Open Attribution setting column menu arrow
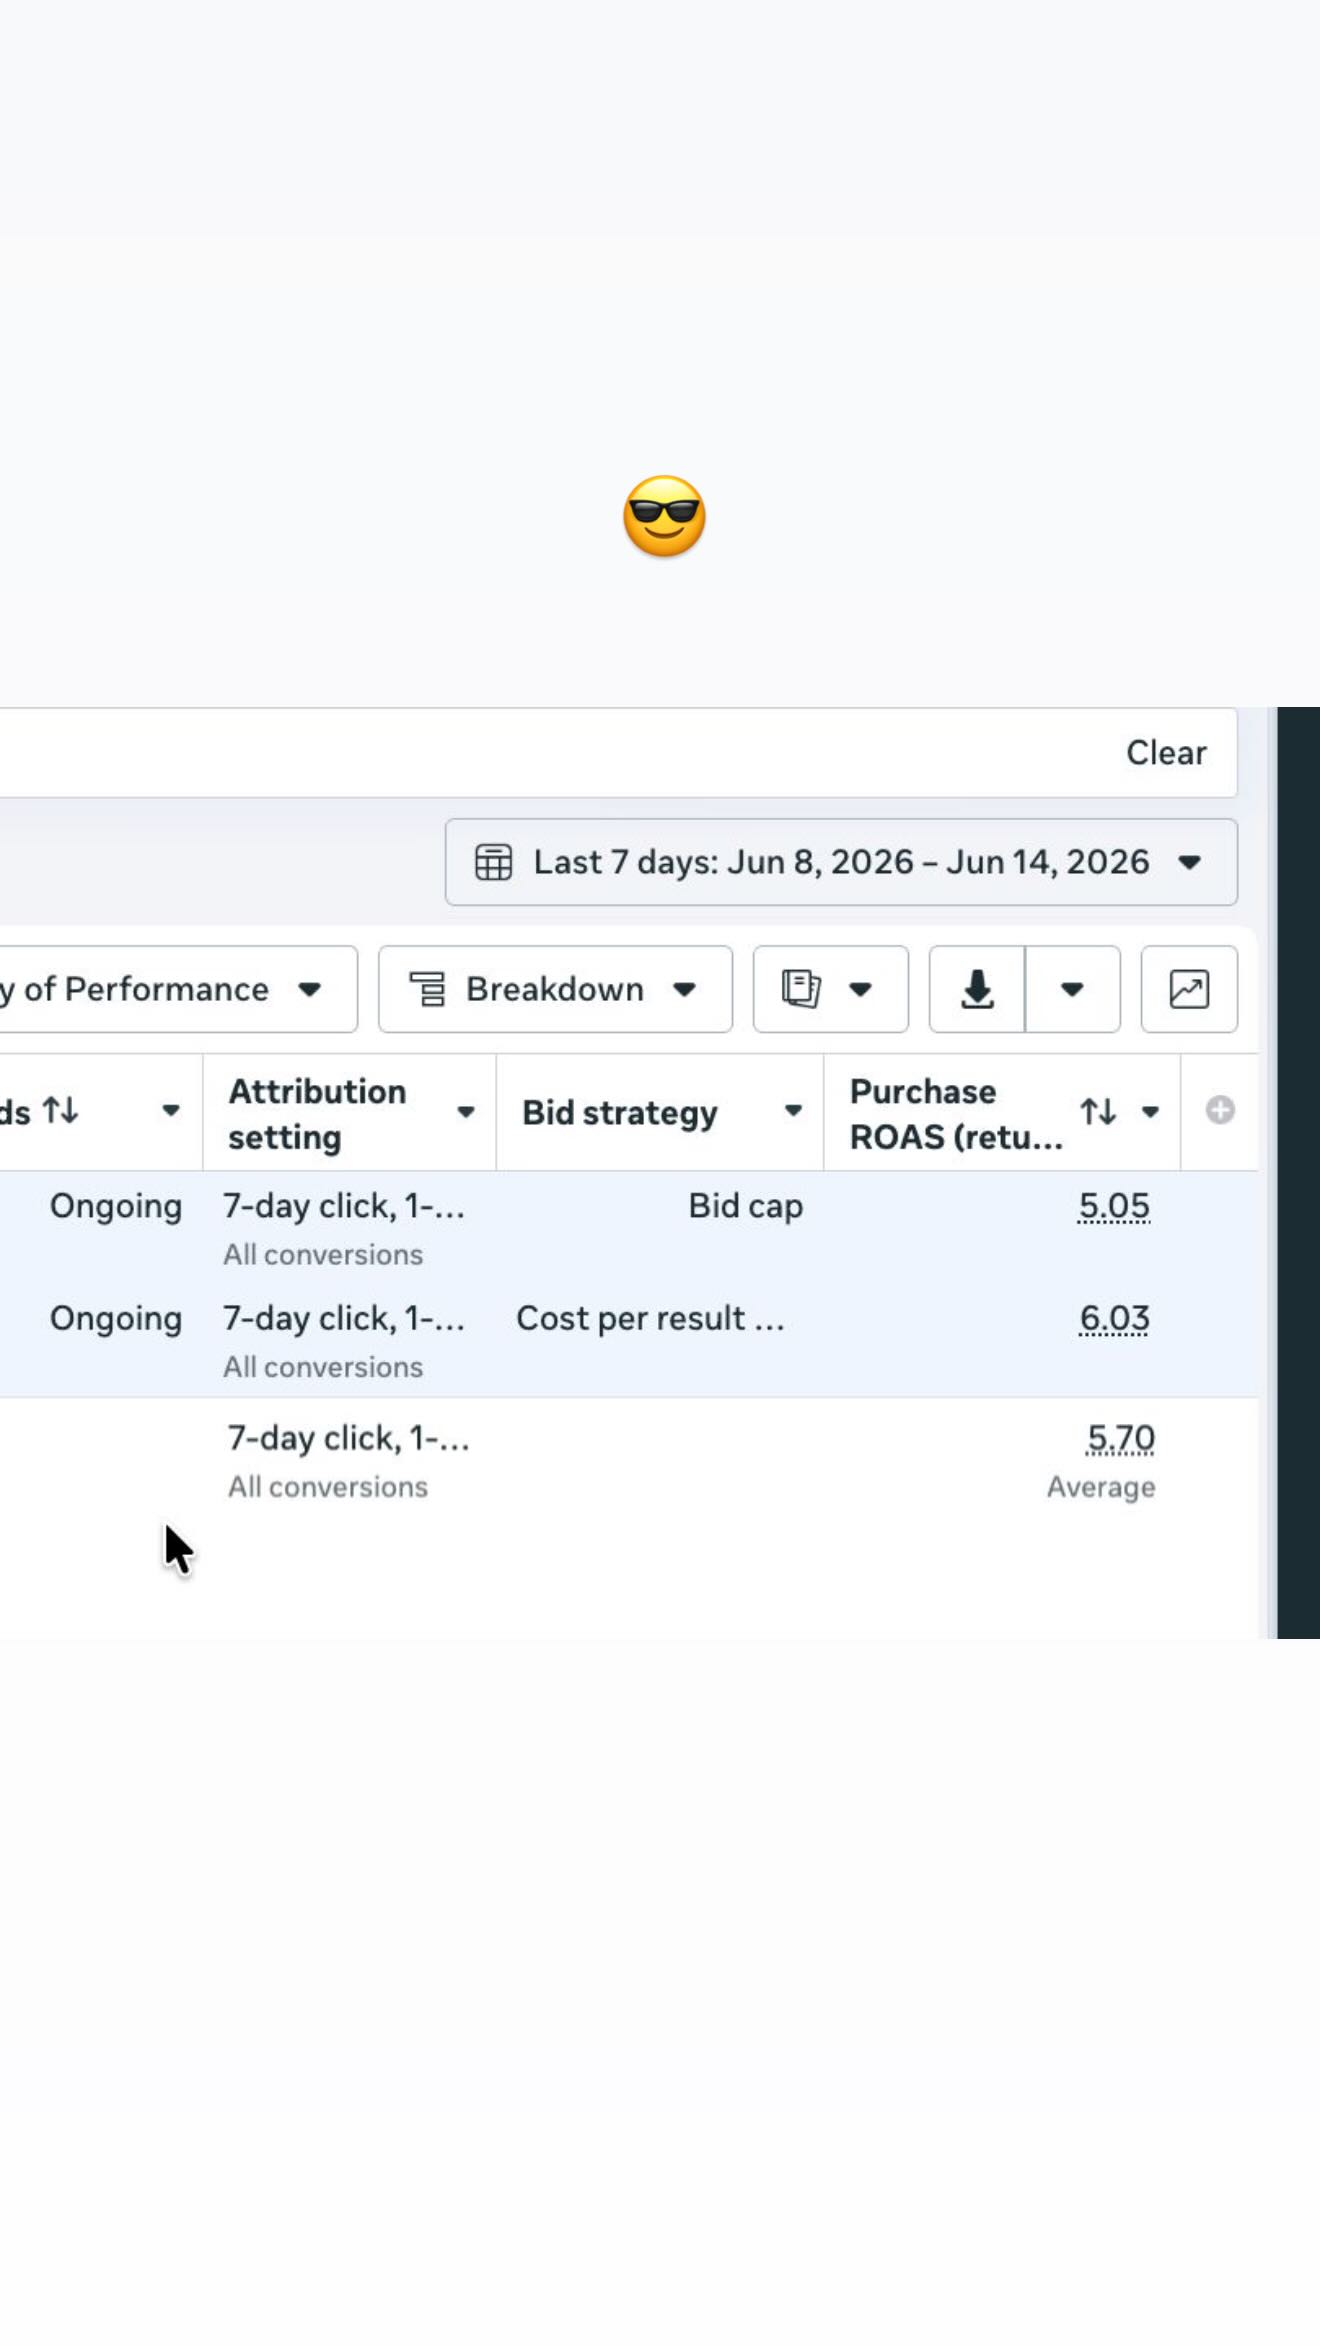Screen dimensions: 1320x2346 tap(466, 1112)
